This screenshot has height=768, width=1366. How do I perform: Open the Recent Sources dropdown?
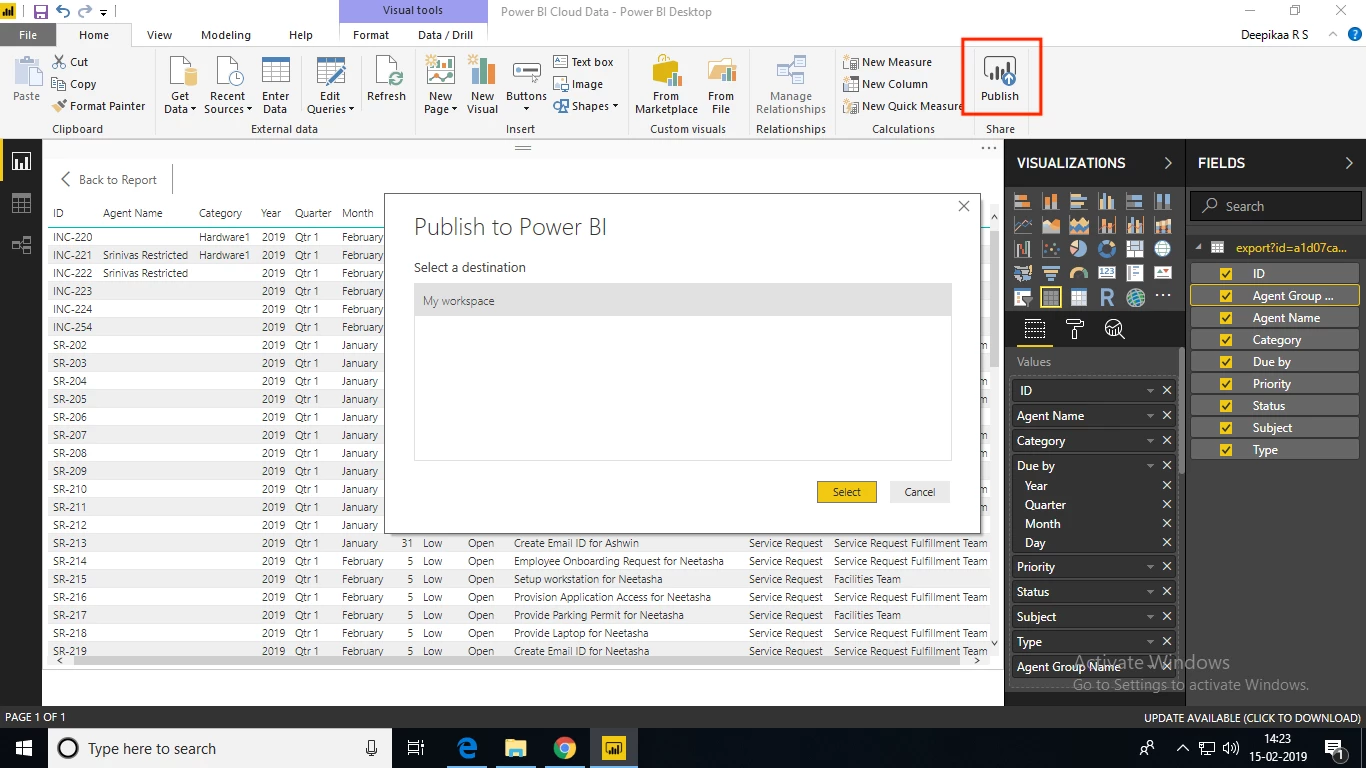(x=250, y=110)
